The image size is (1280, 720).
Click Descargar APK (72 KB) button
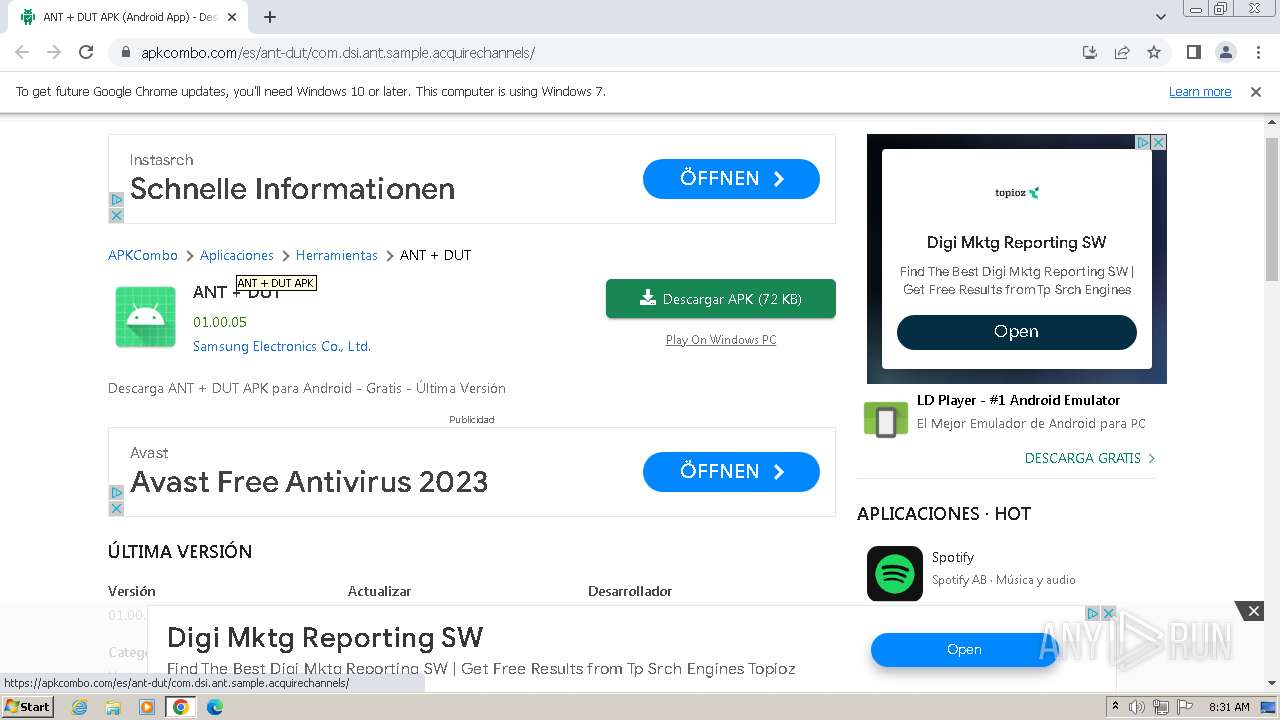point(721,299)
